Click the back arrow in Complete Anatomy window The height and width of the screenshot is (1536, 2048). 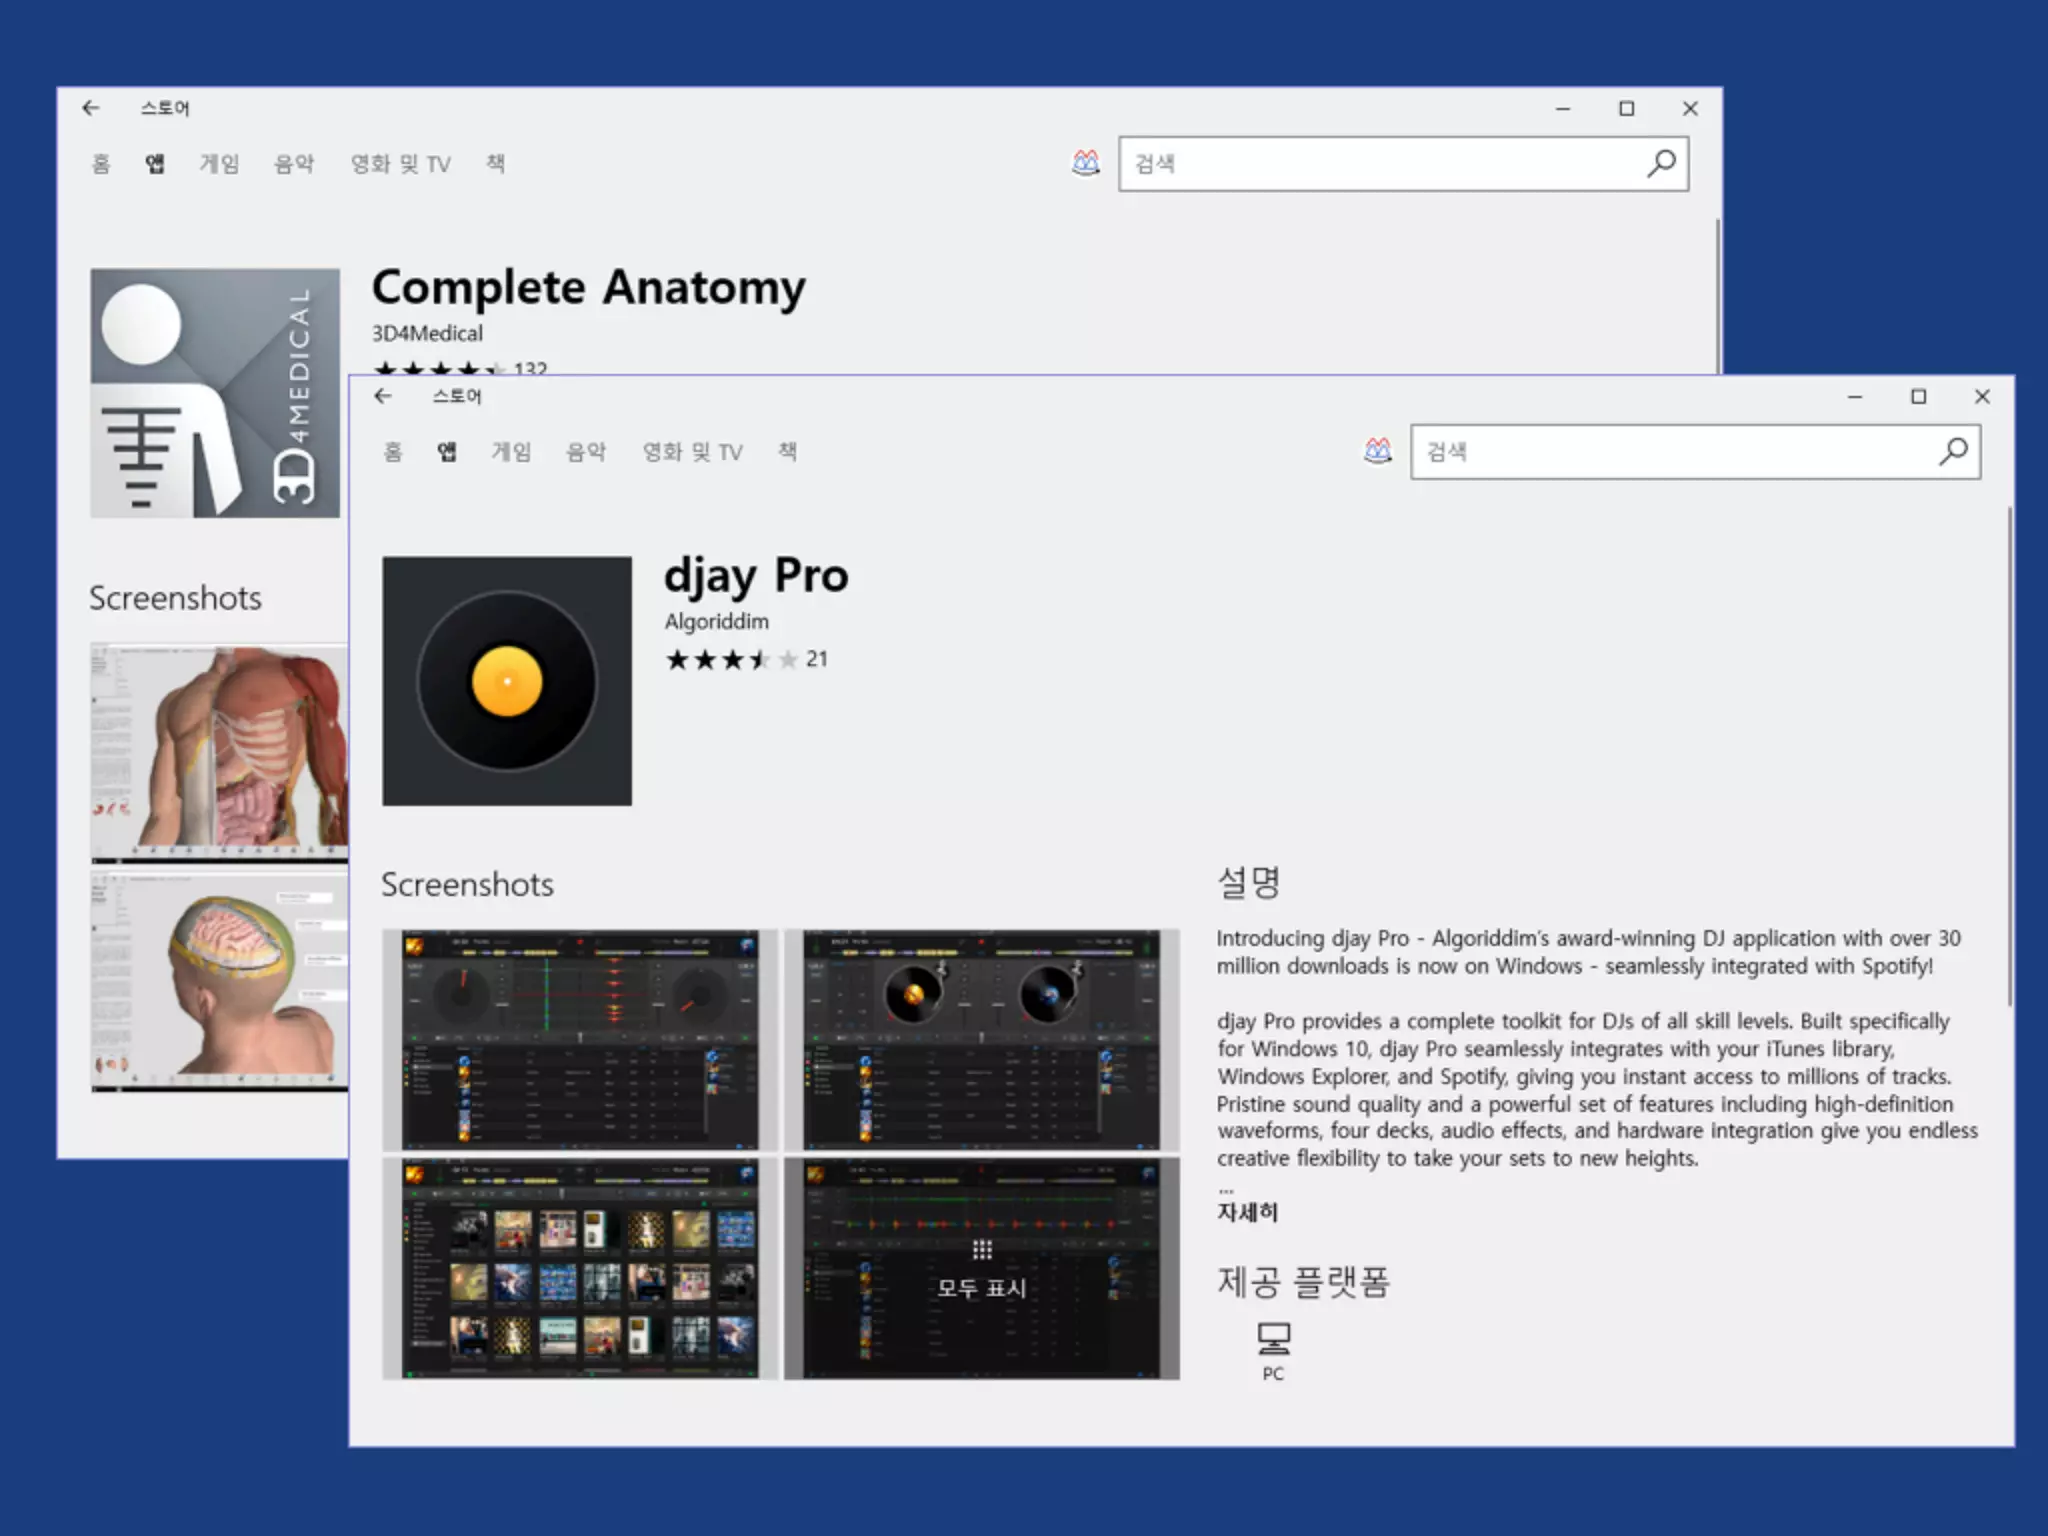click(91, 108)
